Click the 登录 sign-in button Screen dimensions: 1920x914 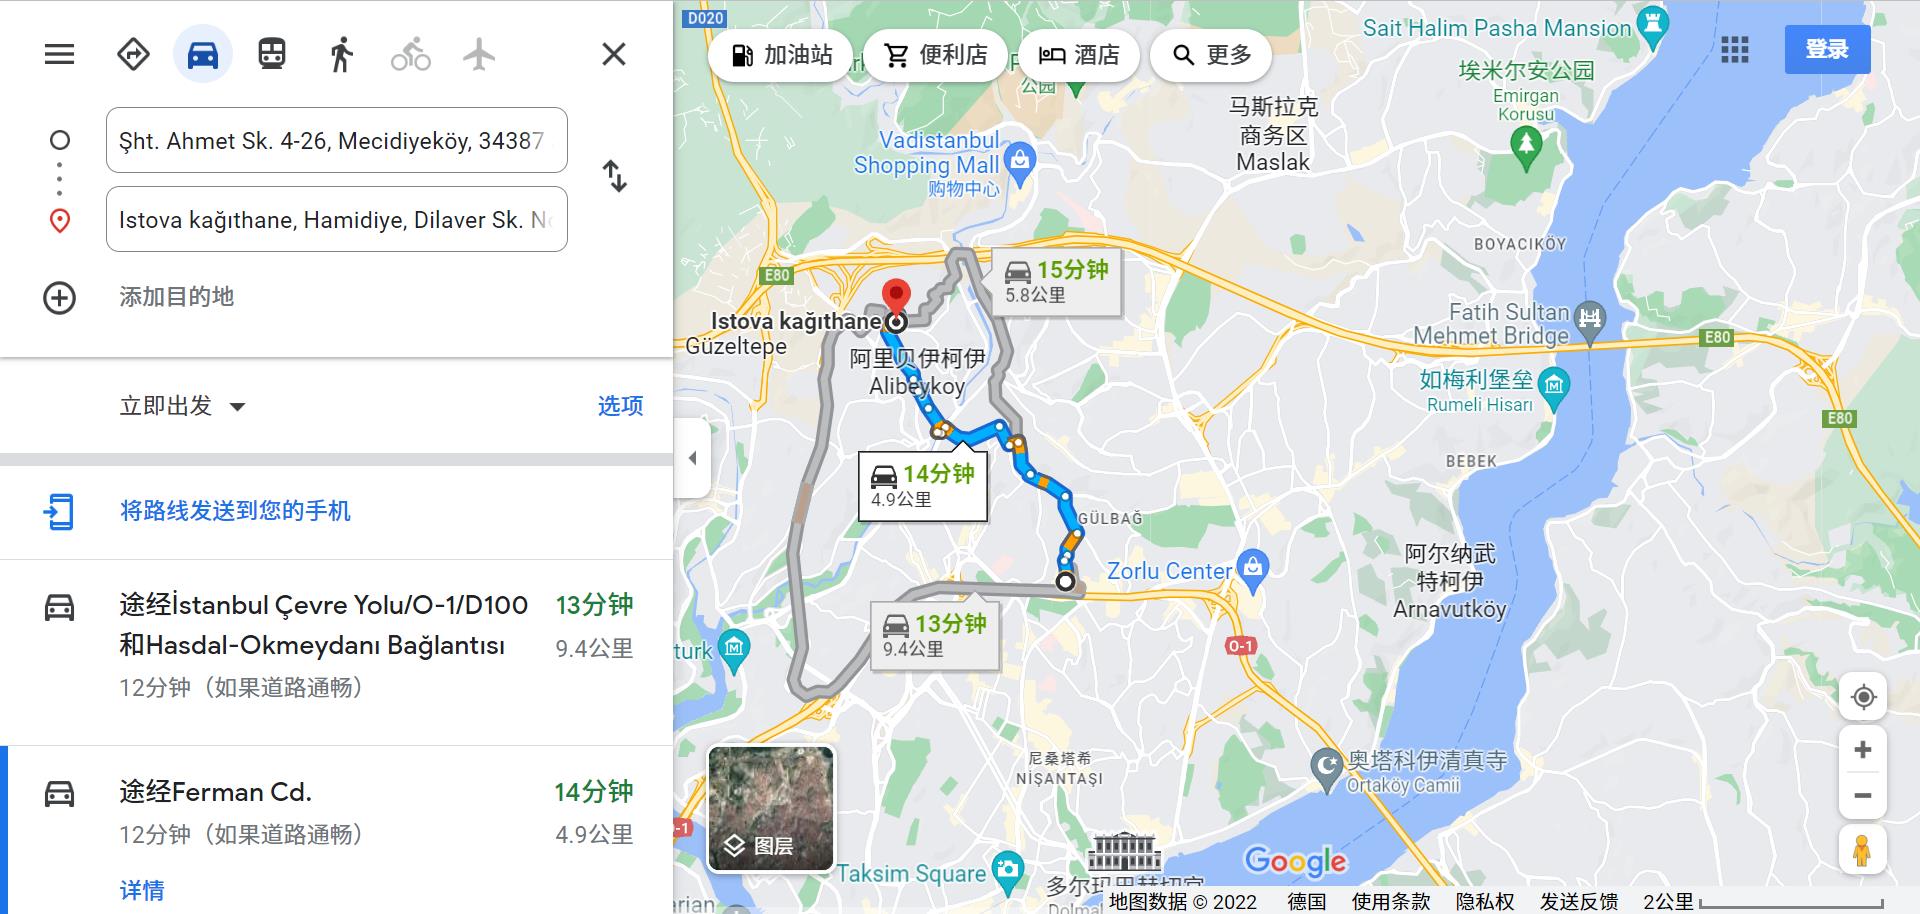1827,49
